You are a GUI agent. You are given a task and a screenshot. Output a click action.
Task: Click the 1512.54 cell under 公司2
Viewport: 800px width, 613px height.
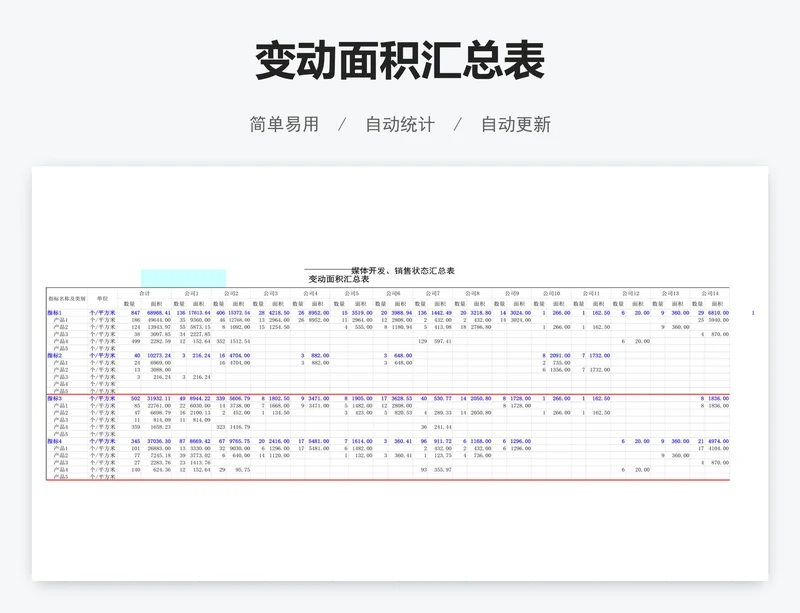coord(240,341)
